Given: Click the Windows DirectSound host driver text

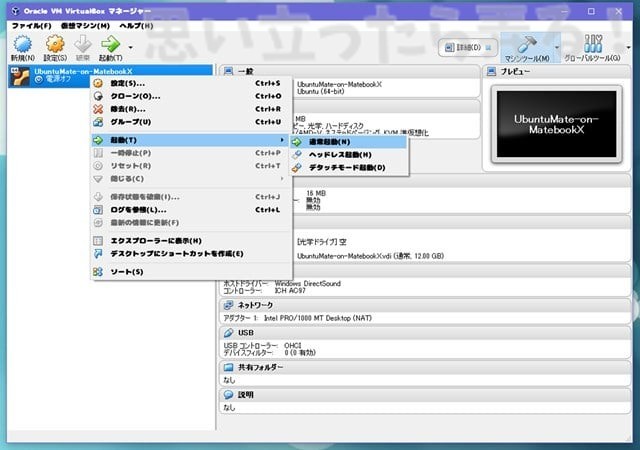Looking at the screenshot, I should pyautogui.click(x=308, y=283).
